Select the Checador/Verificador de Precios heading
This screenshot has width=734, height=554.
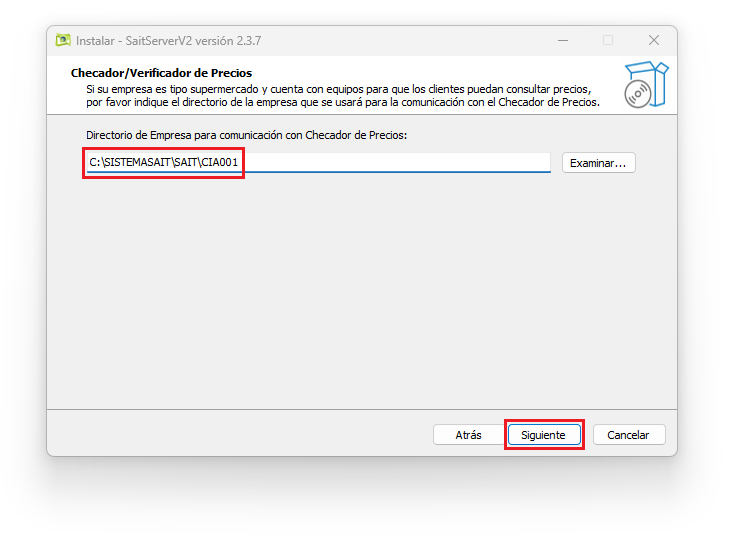tap(161, 73)
